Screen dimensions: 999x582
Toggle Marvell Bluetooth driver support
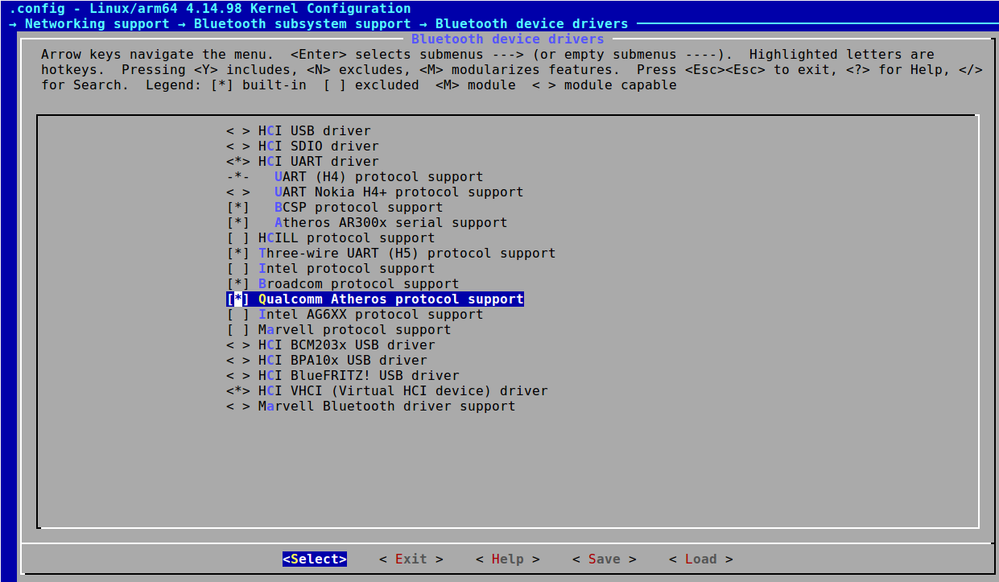(x=371, y=406)
